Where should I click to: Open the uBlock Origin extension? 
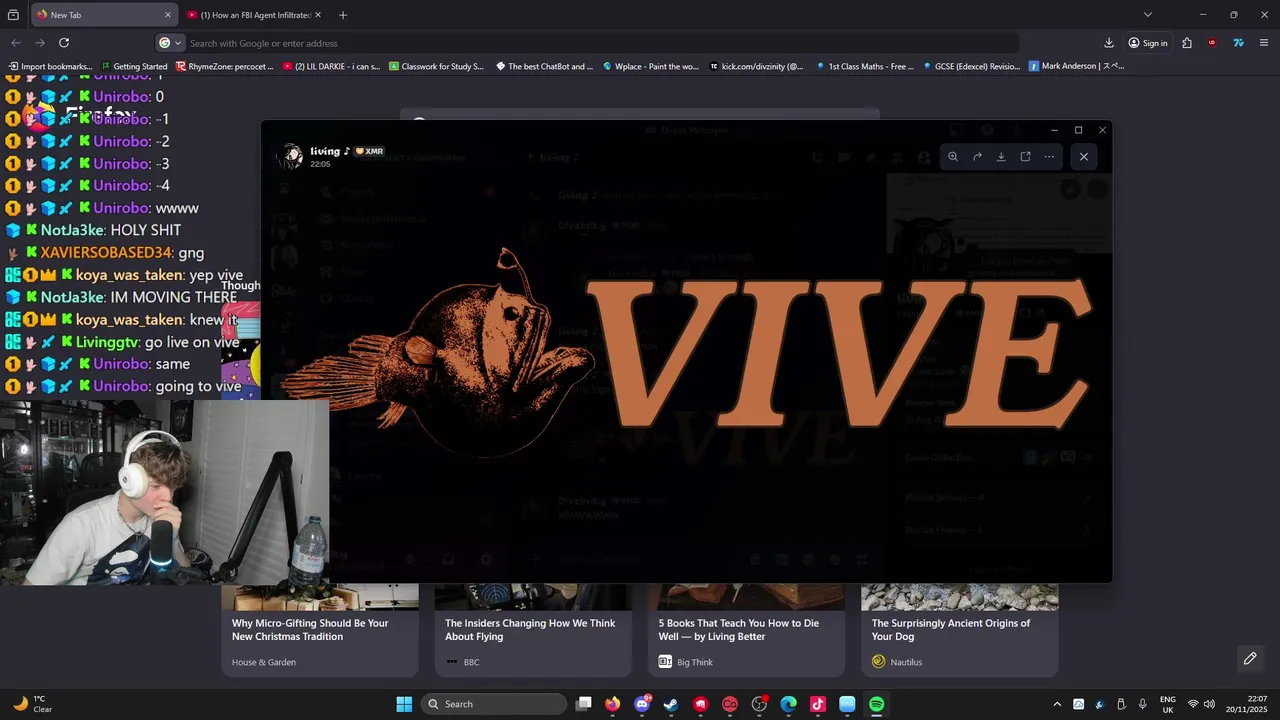[x=1212, y=43]
